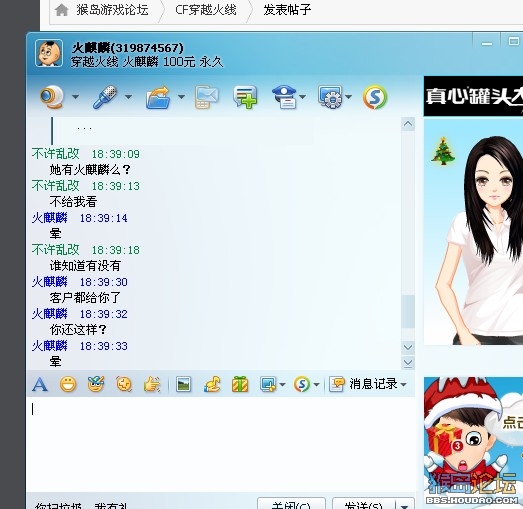Send a gift with the gift box icon

[240, 385]
